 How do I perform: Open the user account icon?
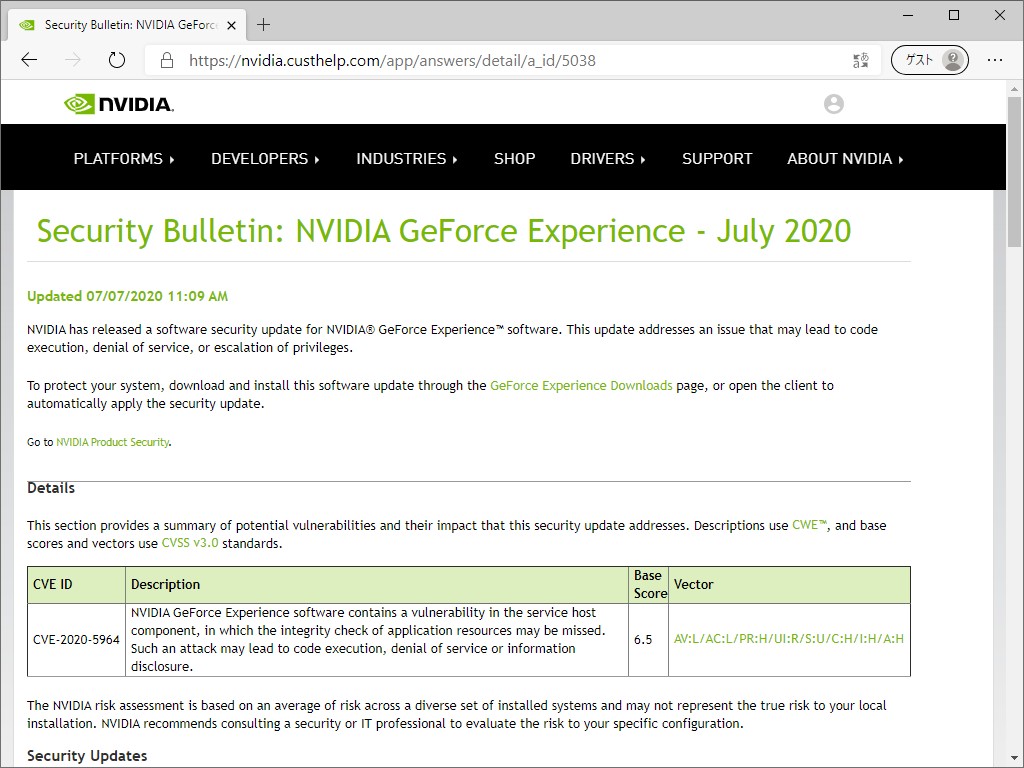[833, 104]
